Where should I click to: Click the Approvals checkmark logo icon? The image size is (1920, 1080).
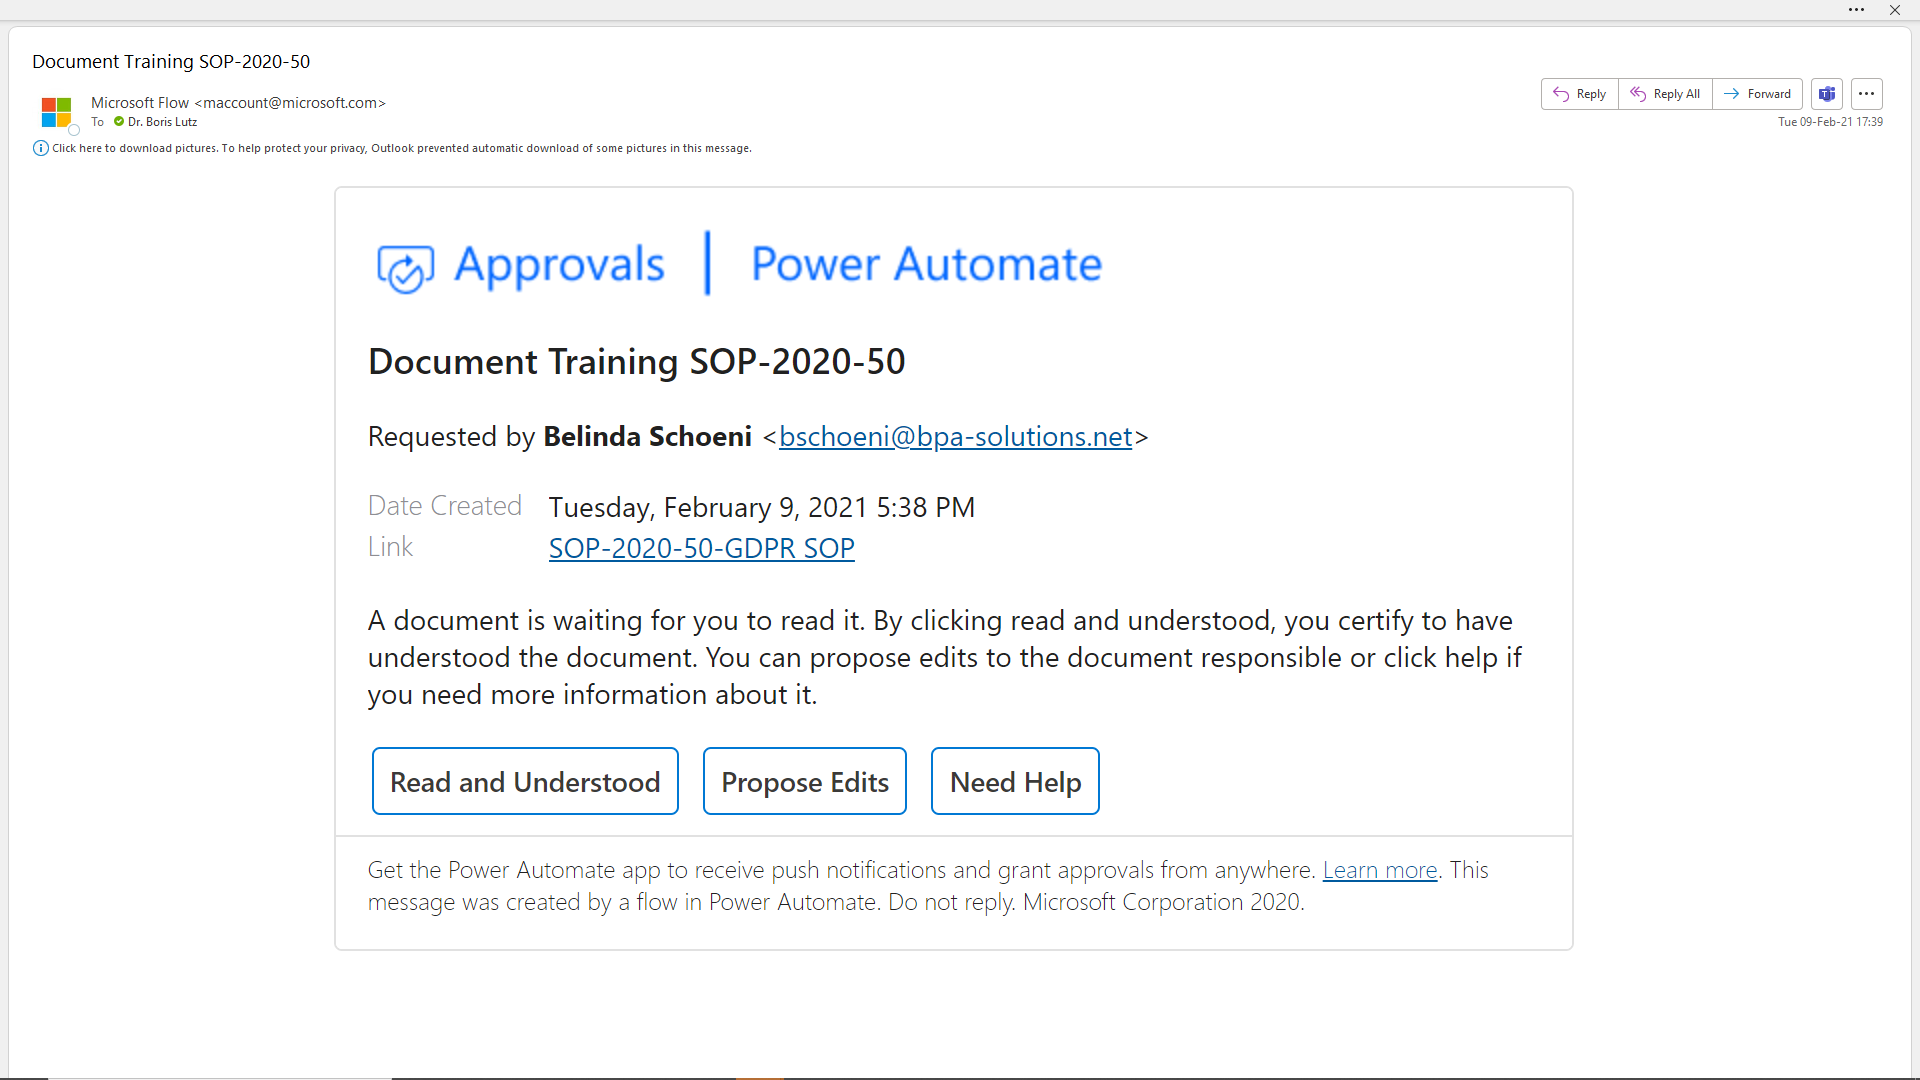[x=405, y=268]
